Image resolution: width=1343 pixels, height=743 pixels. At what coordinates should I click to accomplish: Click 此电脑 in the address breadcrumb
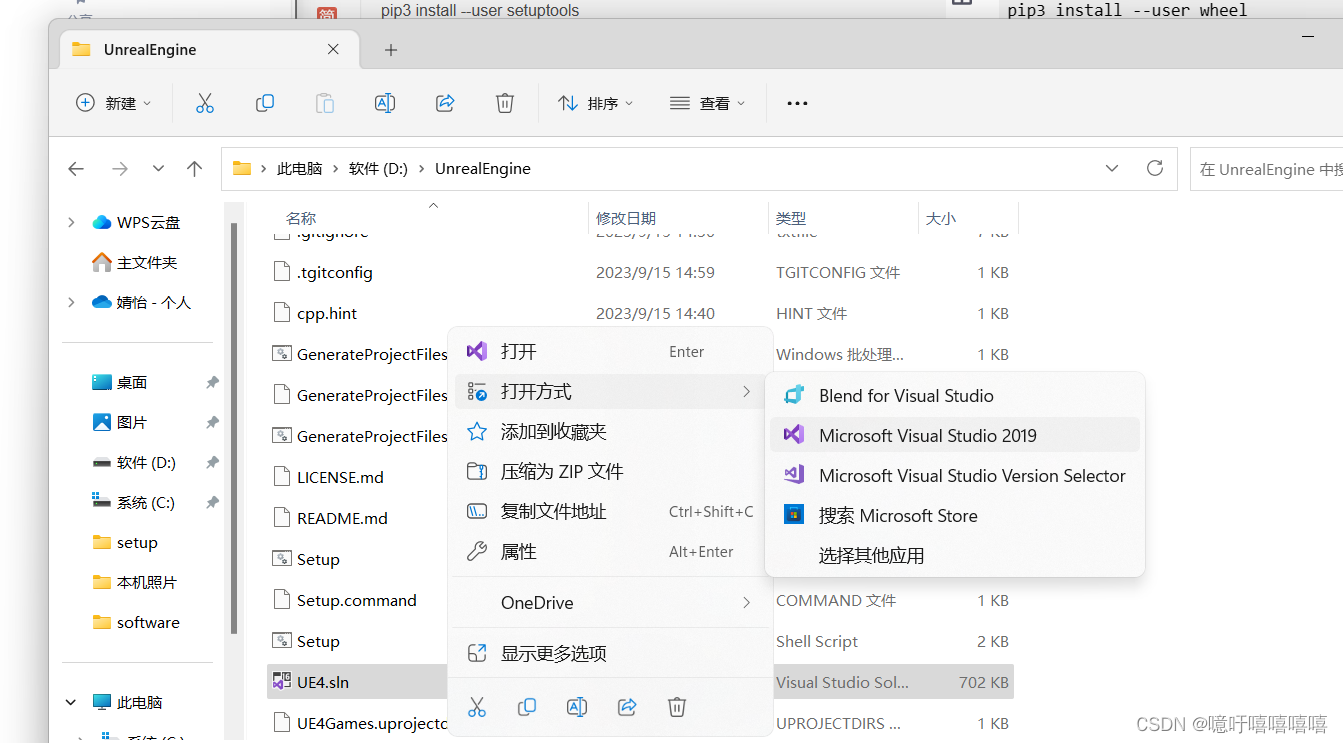[300, 168]
